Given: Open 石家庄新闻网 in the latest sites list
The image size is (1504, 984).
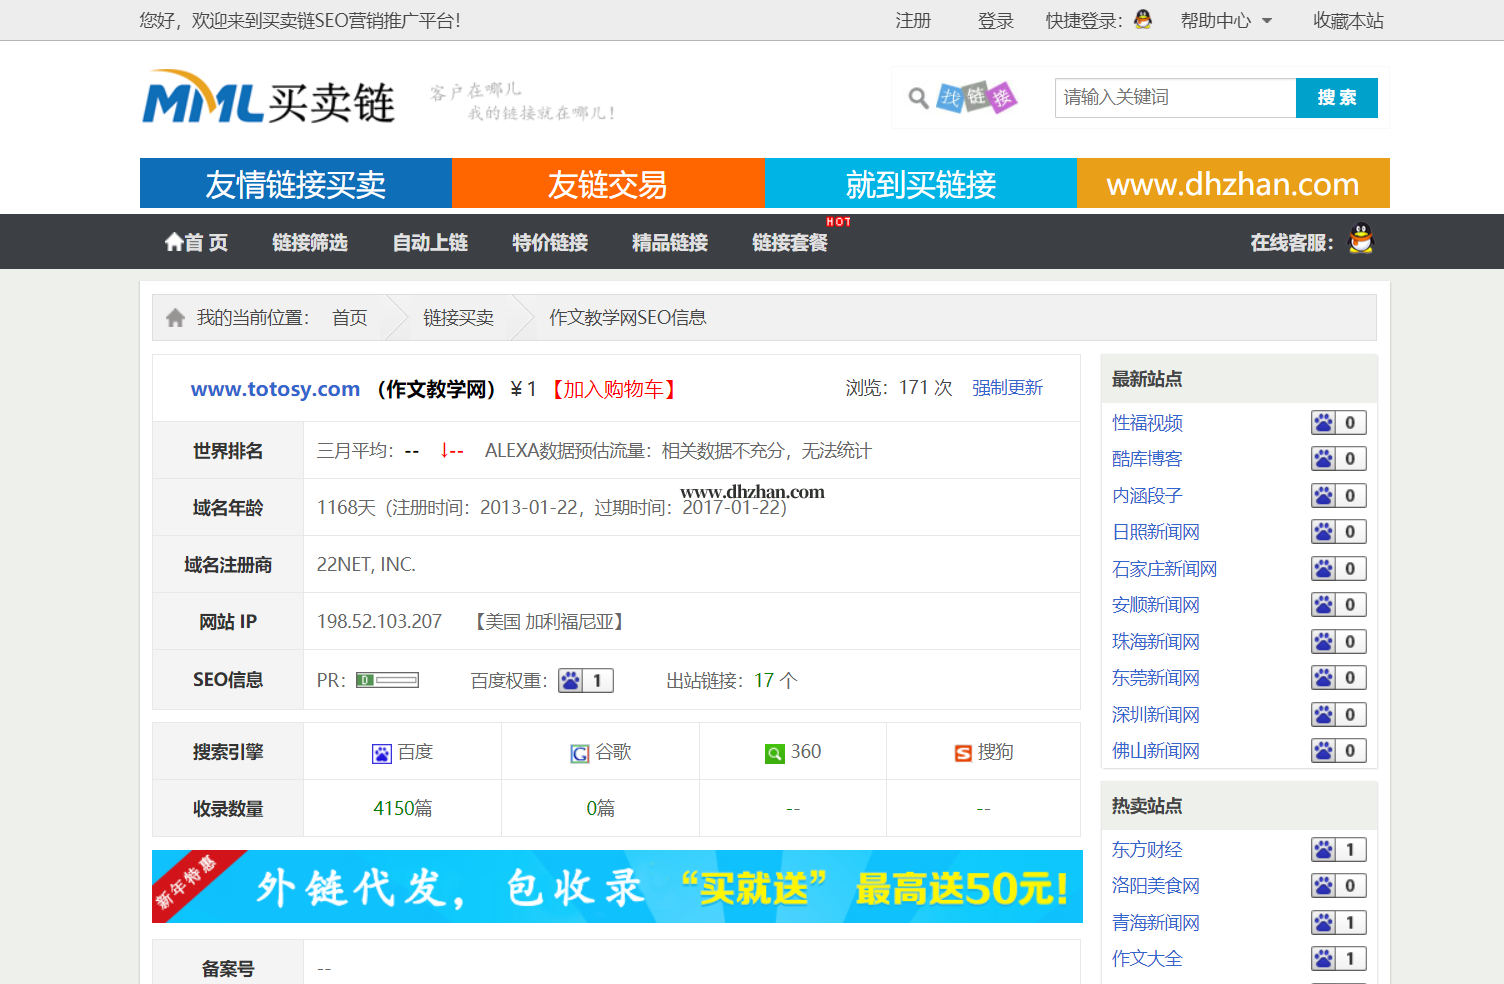Looking at the screenshot, I should [x=1164, y=569].
